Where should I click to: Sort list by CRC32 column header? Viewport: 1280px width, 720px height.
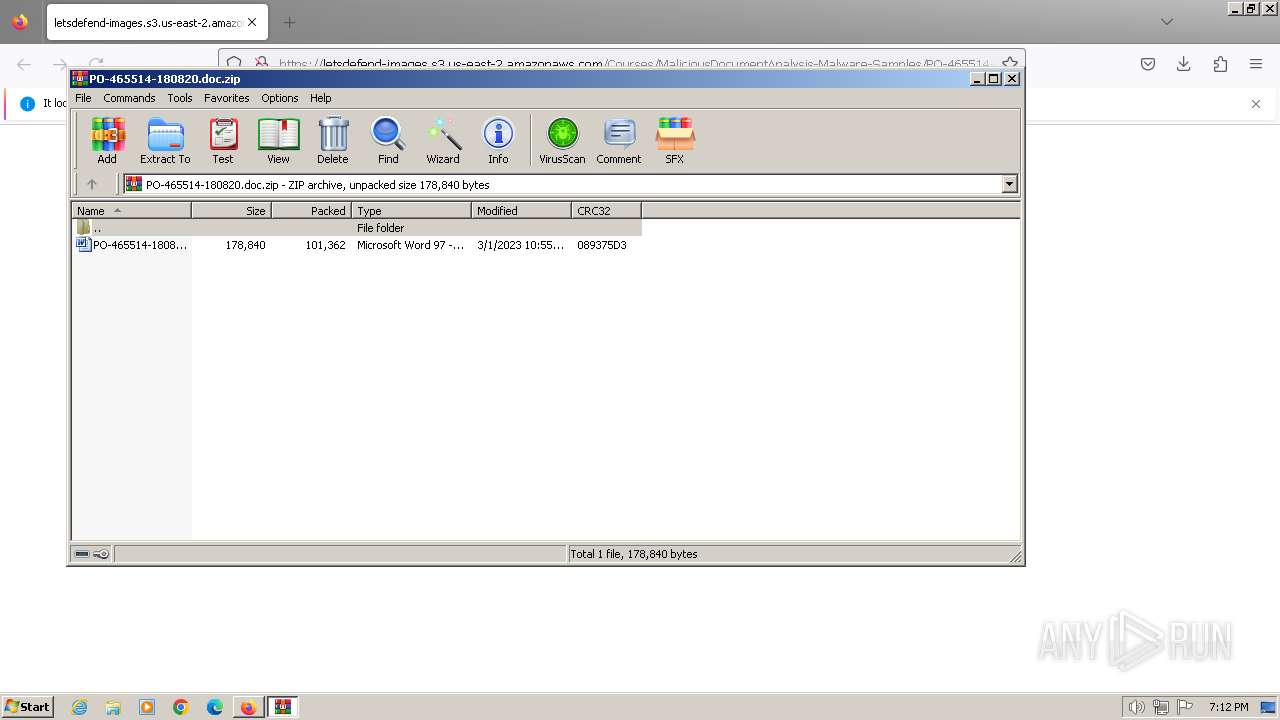606,210
